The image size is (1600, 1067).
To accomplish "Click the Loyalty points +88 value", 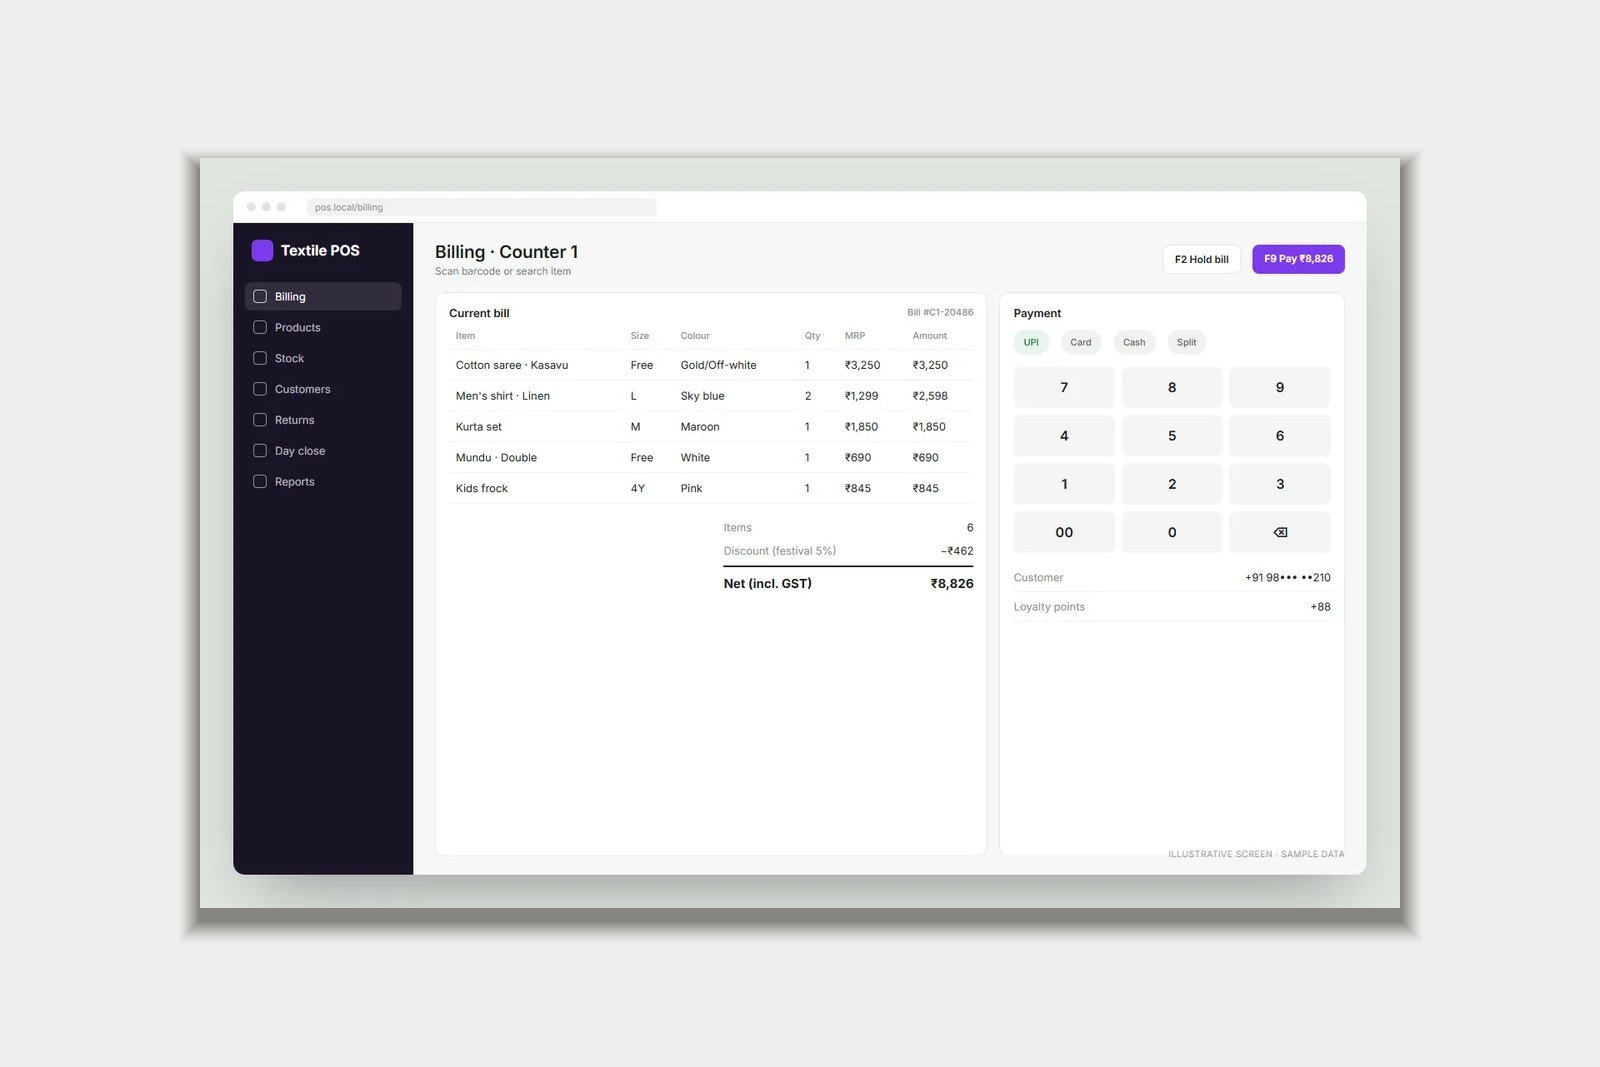I will tap(1320, 607).
